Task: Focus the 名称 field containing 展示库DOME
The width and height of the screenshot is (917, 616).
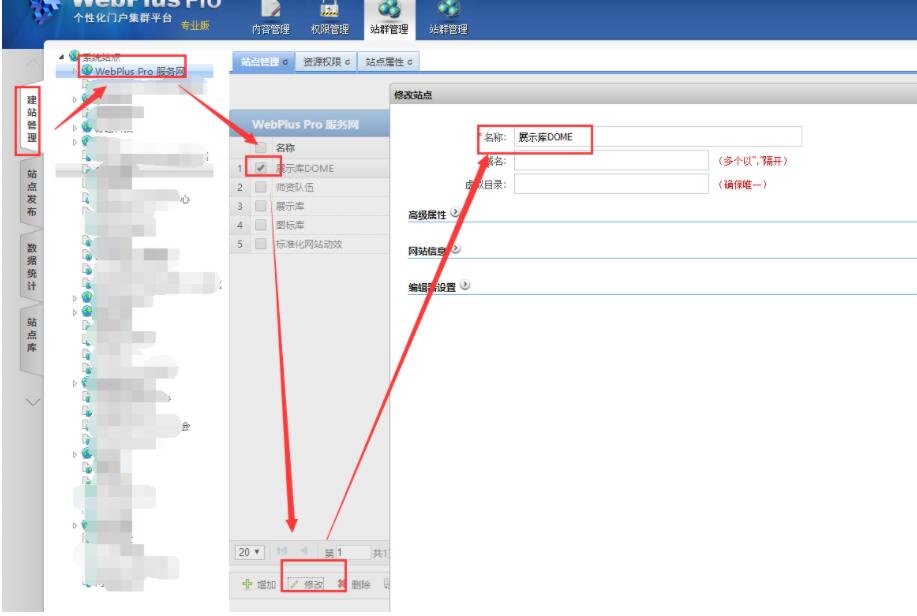Action: click(657, 137)
